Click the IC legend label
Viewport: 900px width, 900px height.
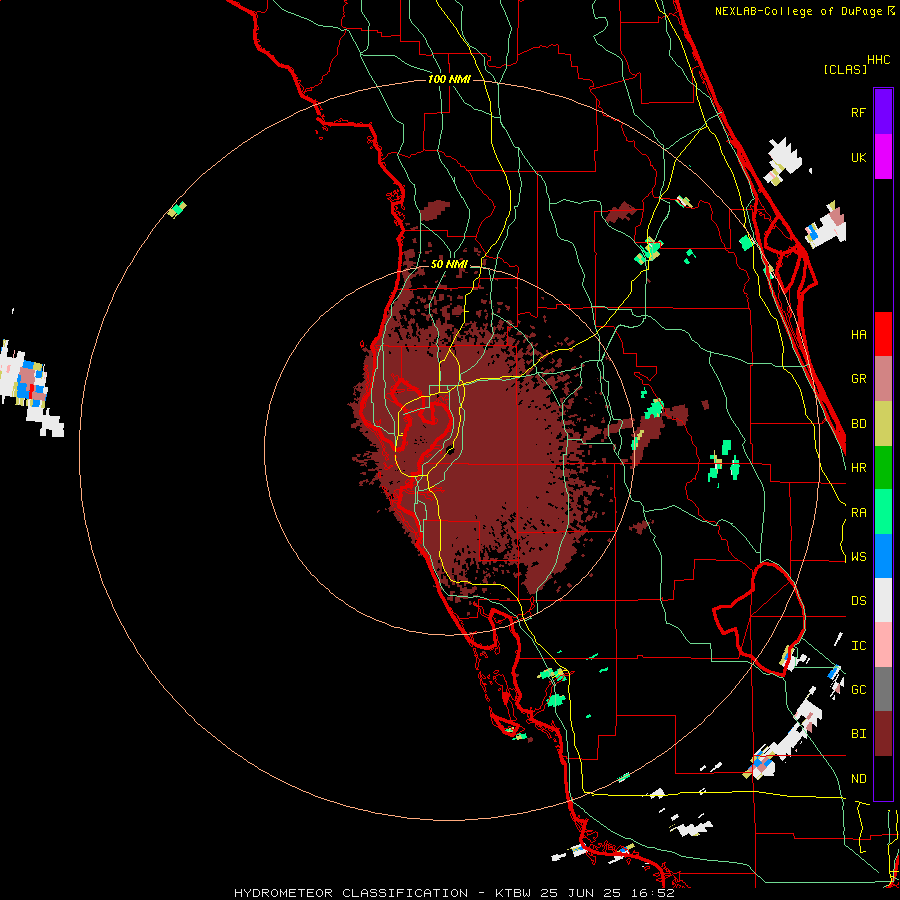click(x=858, y=646)
